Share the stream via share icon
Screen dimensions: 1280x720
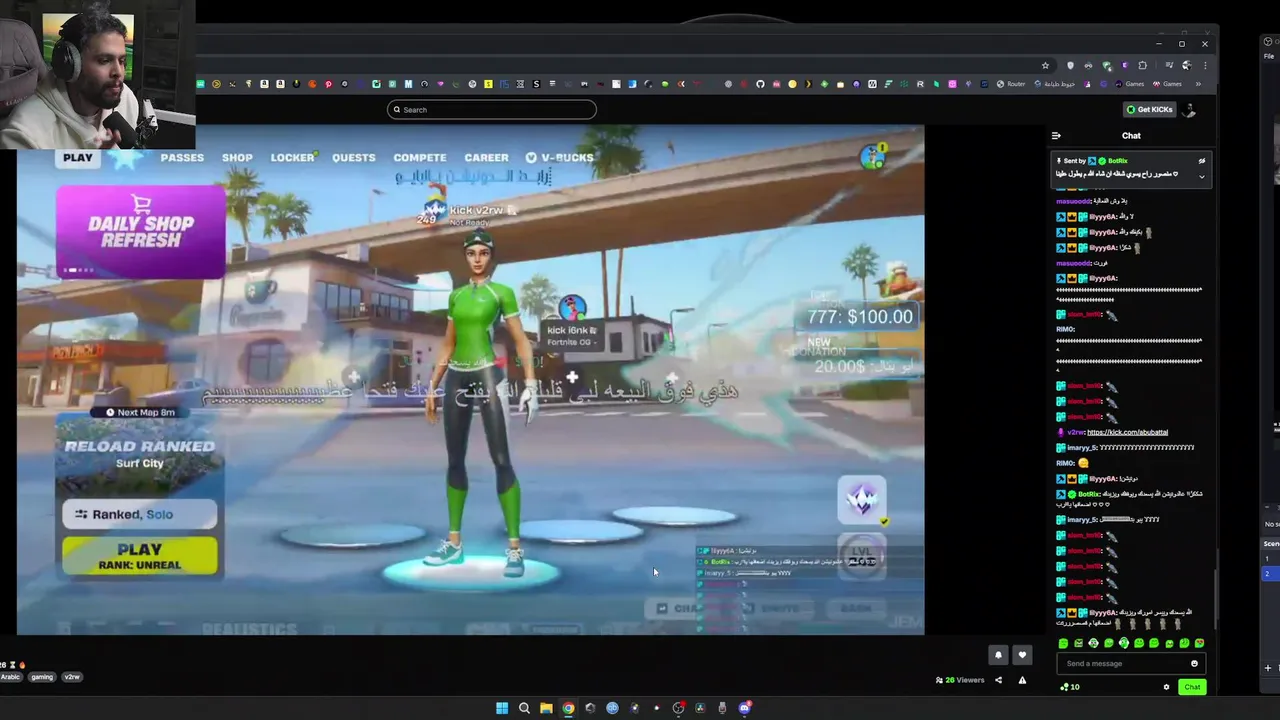pyautogui.click(x=998, y=680)
